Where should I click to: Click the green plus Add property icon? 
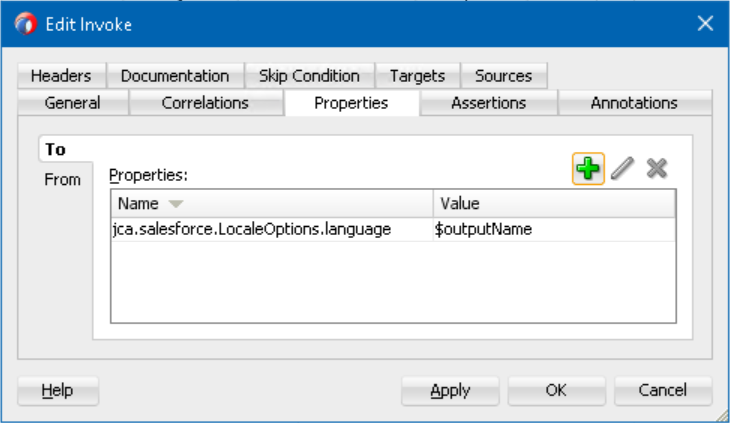pos(588,169)
